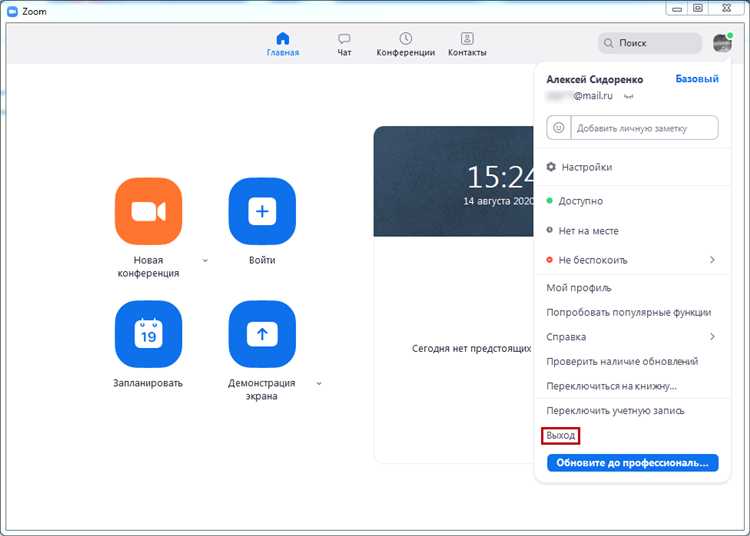The width and height of the screenshot is (750, 536).
Task: Click the Zoom logo in title bar
Action: pos(12,11)
